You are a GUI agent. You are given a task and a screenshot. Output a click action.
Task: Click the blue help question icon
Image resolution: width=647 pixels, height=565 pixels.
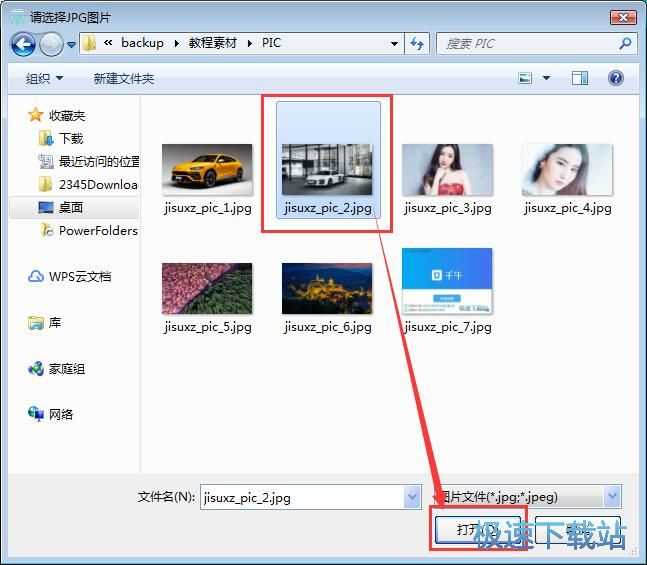coord(616,78)
